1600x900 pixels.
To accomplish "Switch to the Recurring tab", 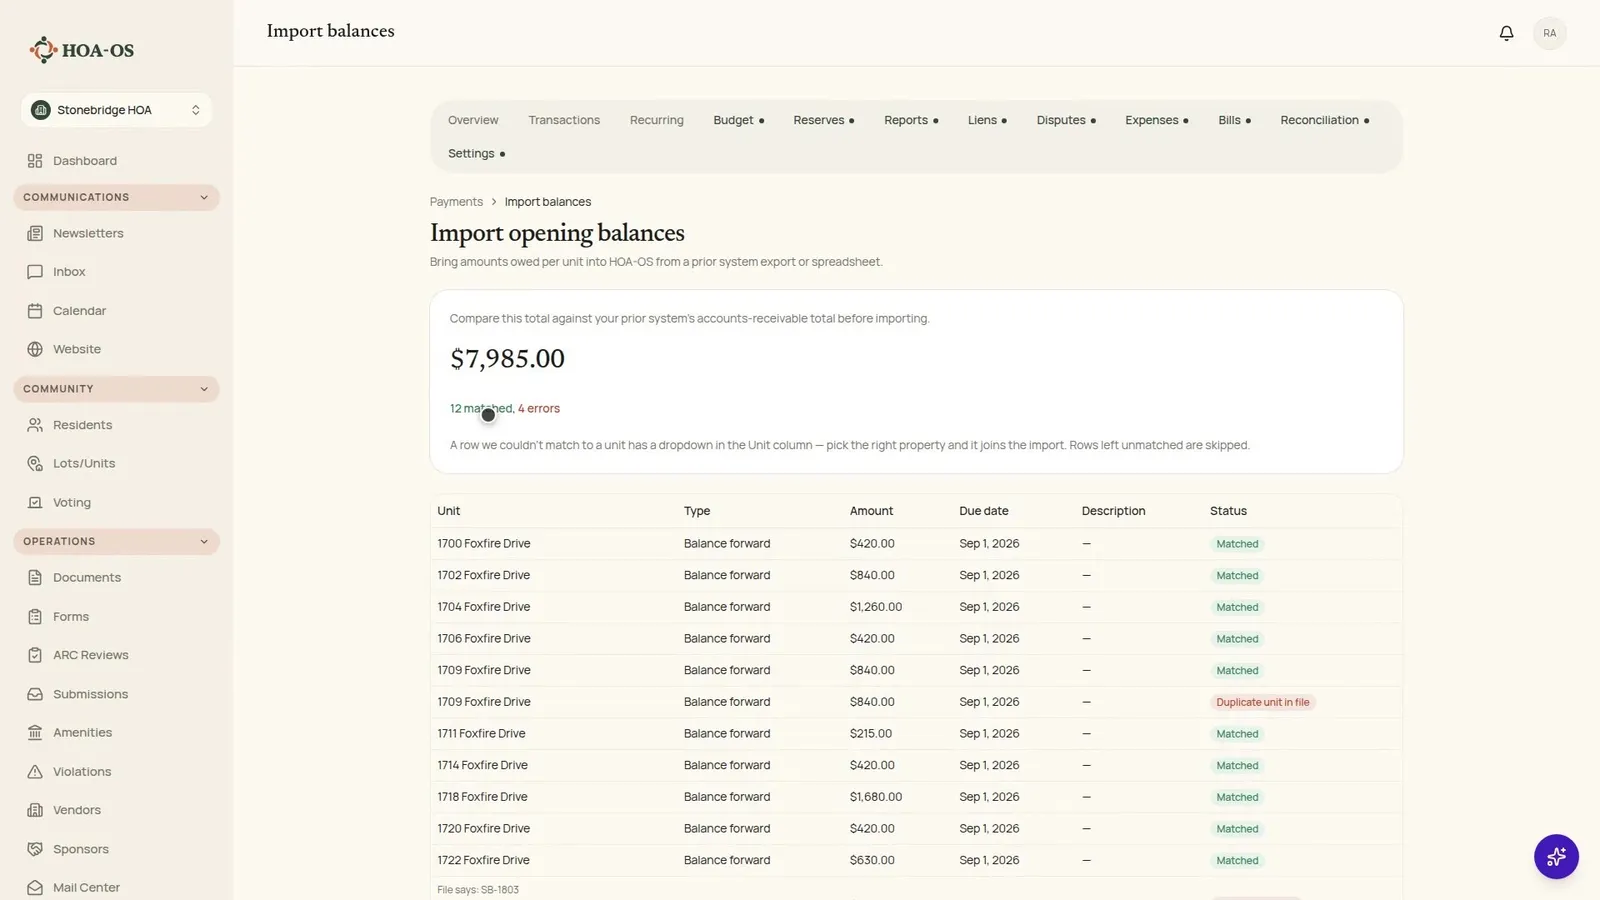I will pos(657,120).
